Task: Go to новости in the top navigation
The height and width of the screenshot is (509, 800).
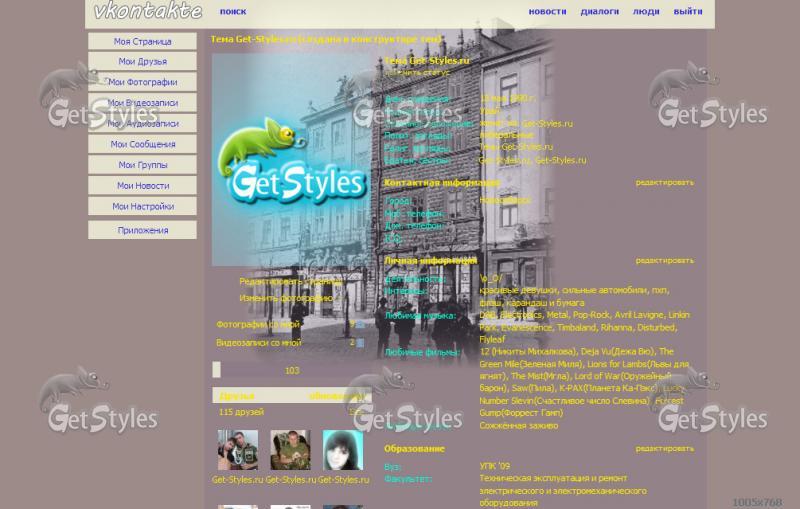Action: (x=547, y=11)
